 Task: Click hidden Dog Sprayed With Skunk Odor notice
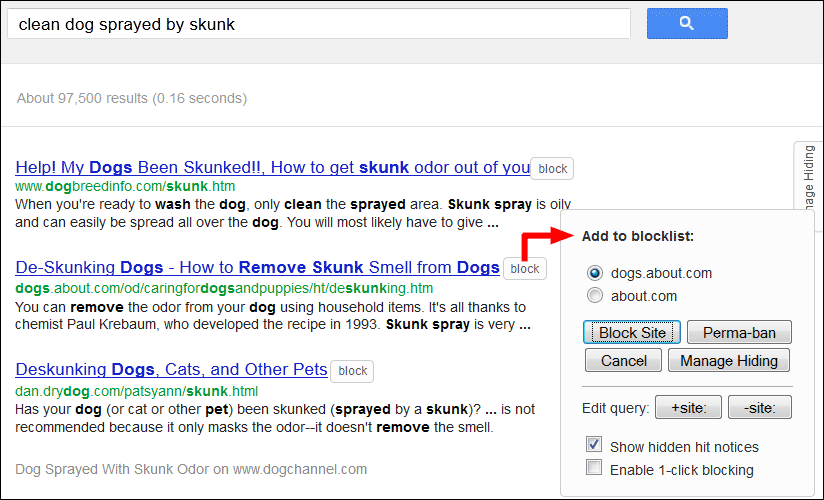[x=191, y=469]
